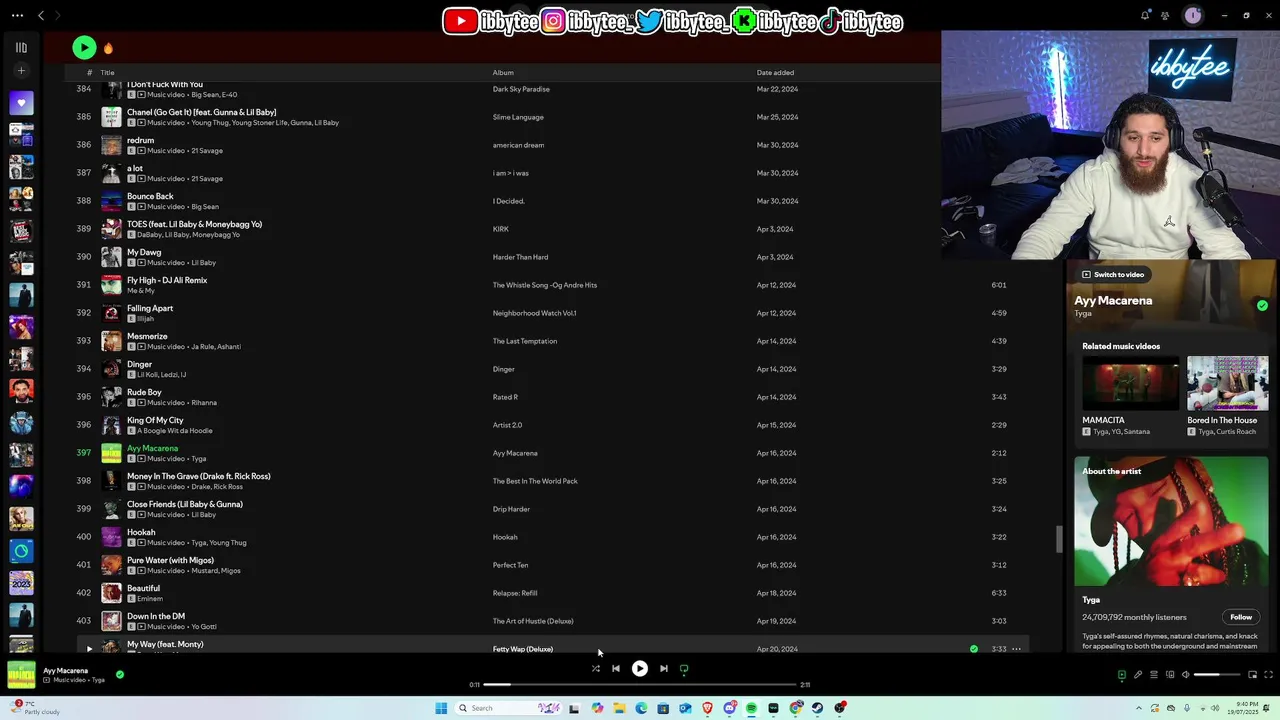
Task: Click the Down In the DM track title
Action: 156,616
